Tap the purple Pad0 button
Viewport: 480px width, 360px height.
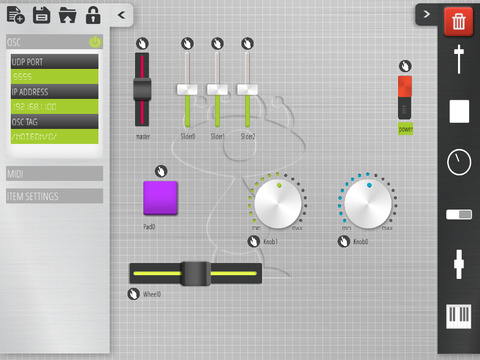point(160,198)
